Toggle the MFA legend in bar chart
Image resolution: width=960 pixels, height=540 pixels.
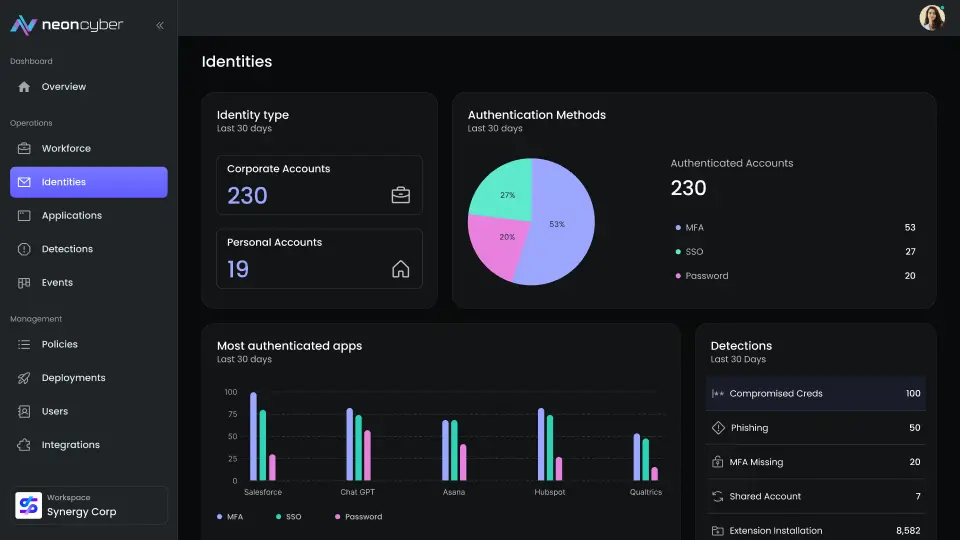pos(230,517)
